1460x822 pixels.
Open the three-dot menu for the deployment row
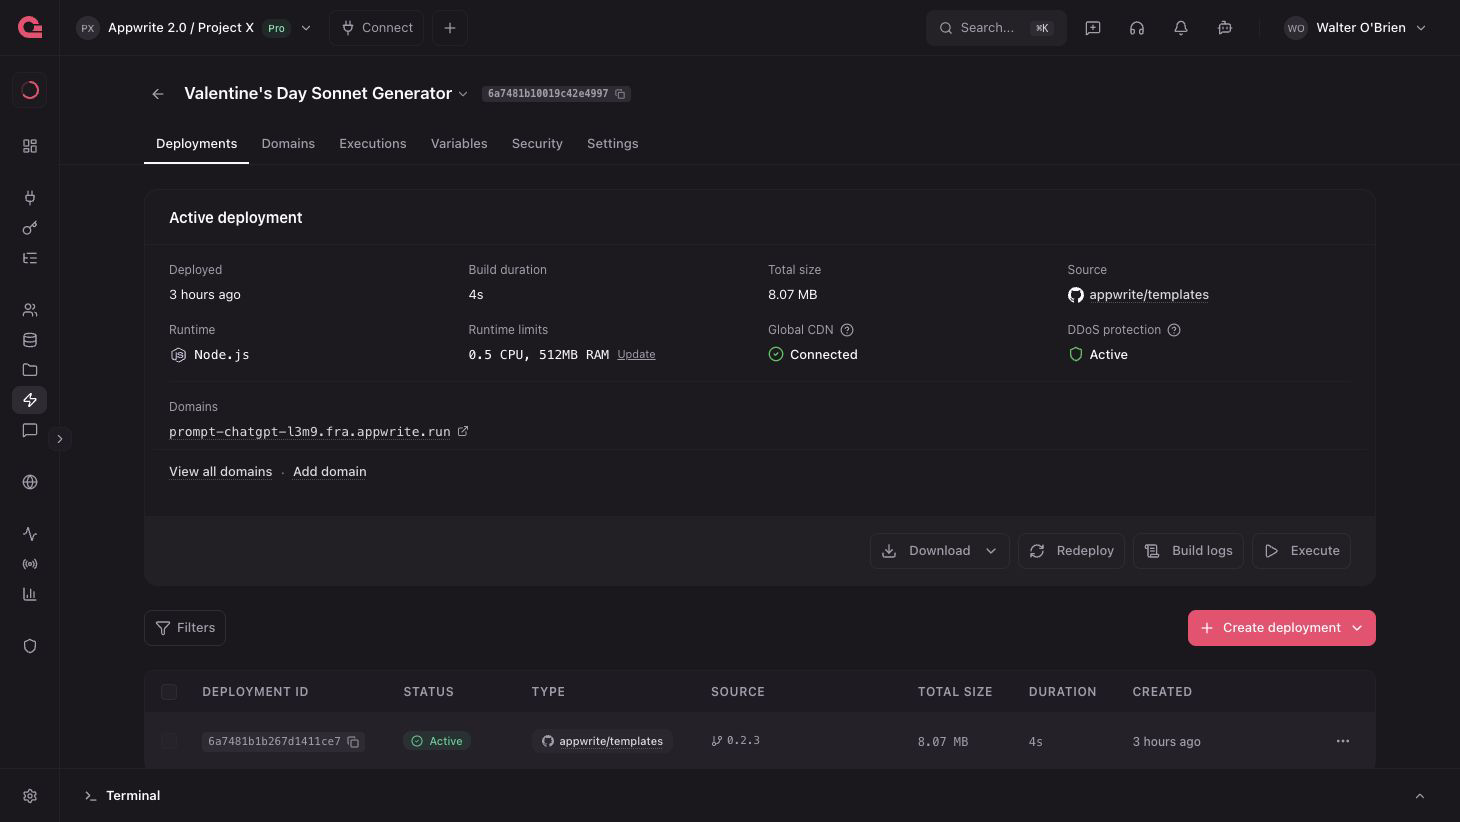tap(1343, 741)
